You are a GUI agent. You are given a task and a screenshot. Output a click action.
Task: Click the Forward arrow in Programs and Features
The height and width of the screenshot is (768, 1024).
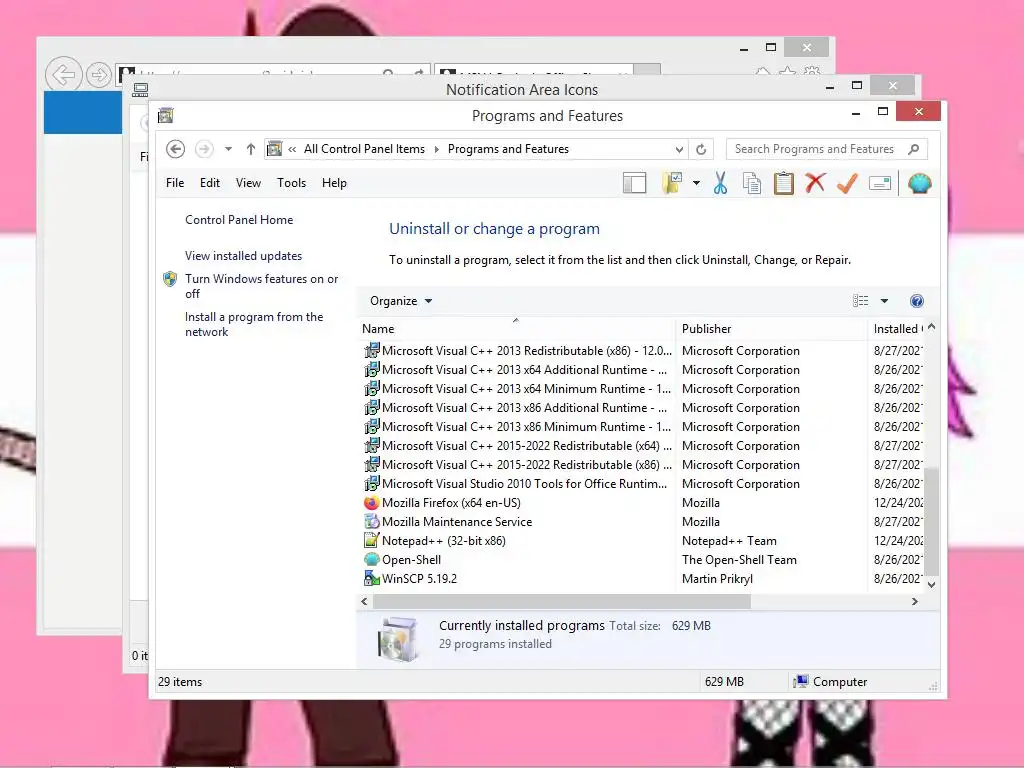204,150
